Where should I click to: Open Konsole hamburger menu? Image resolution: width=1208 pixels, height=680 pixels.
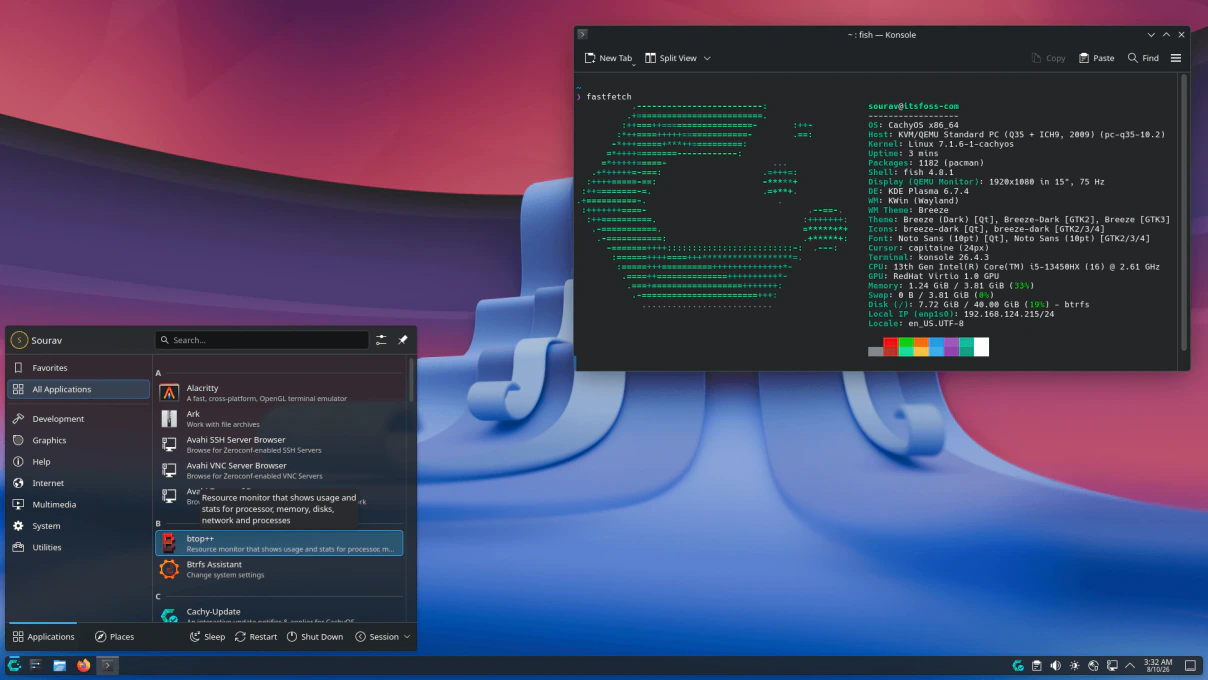pos(1176,58)
